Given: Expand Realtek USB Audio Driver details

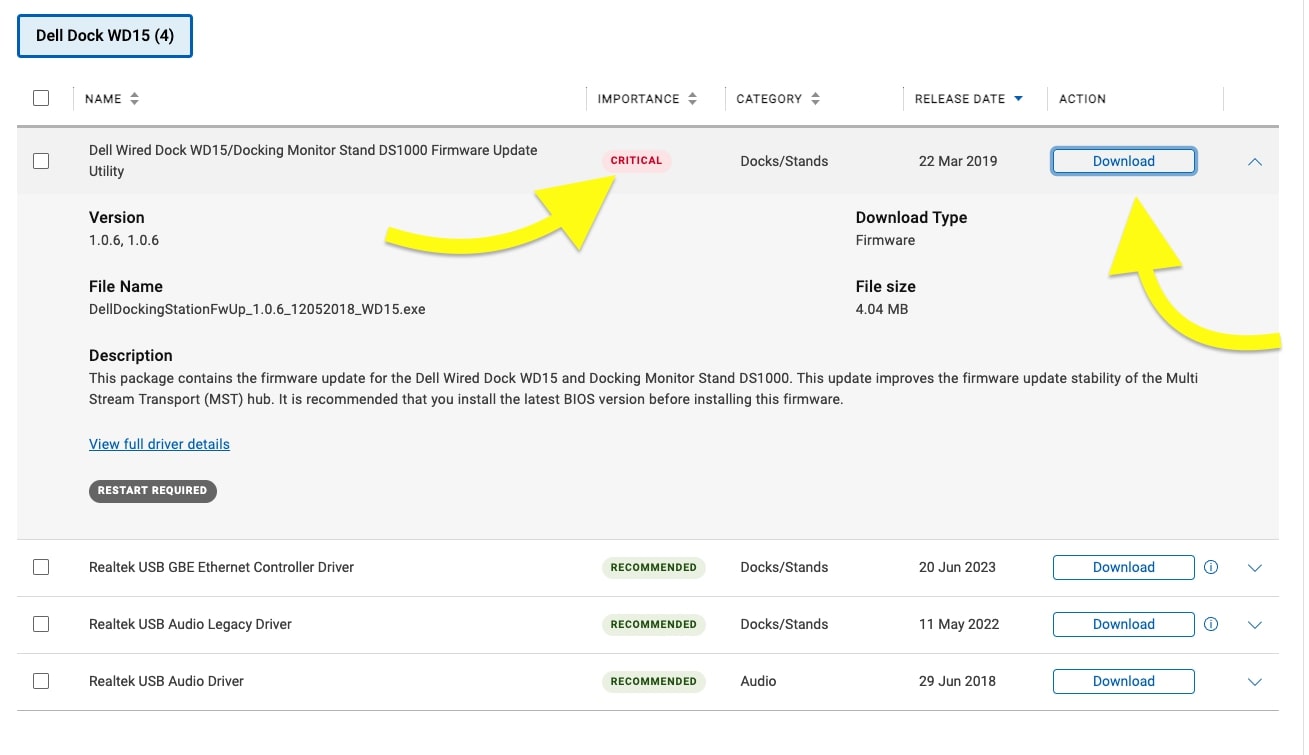Looking at the screenshot, I should tap(1256, 682).
